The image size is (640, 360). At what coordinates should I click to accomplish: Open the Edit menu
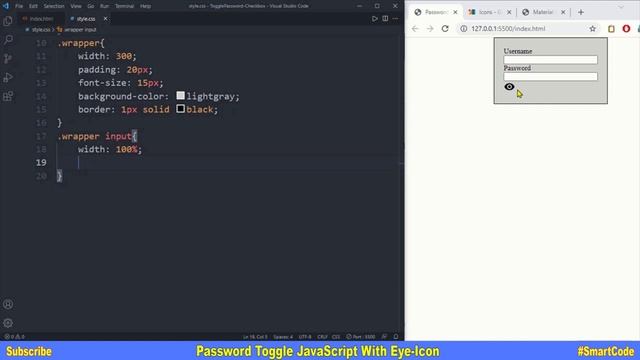pyautogui.click(x=33, y=6)
